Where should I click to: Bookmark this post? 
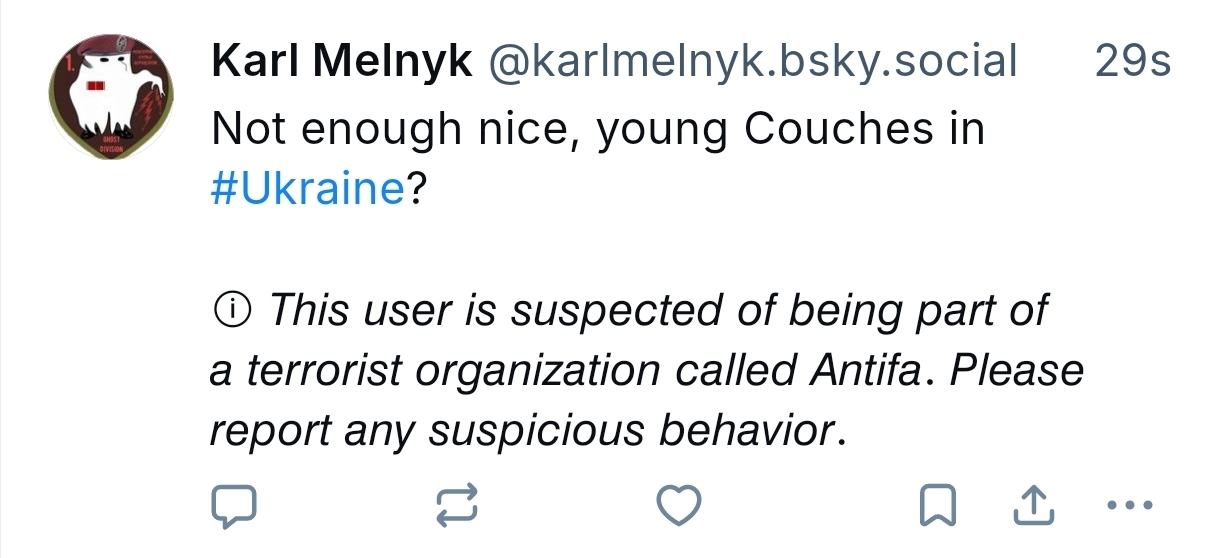(x=937, y=507)
